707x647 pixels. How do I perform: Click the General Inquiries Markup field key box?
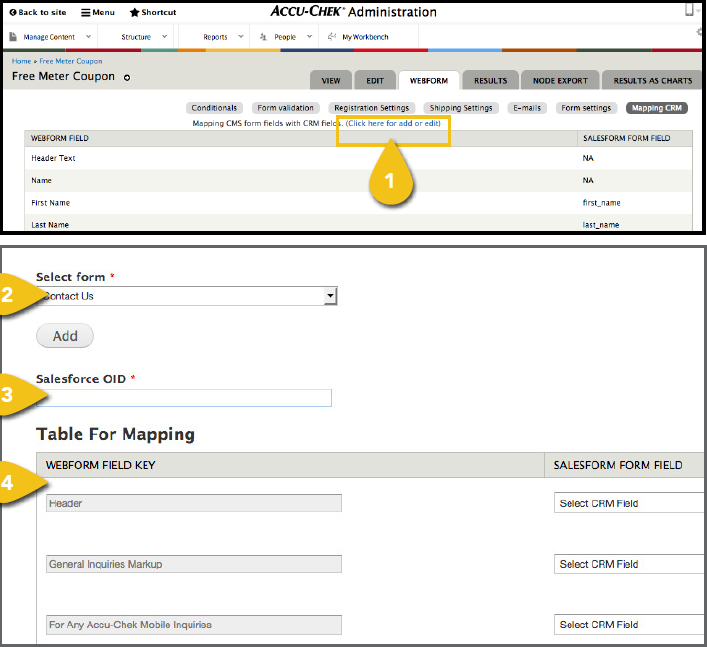click(194, 564)
